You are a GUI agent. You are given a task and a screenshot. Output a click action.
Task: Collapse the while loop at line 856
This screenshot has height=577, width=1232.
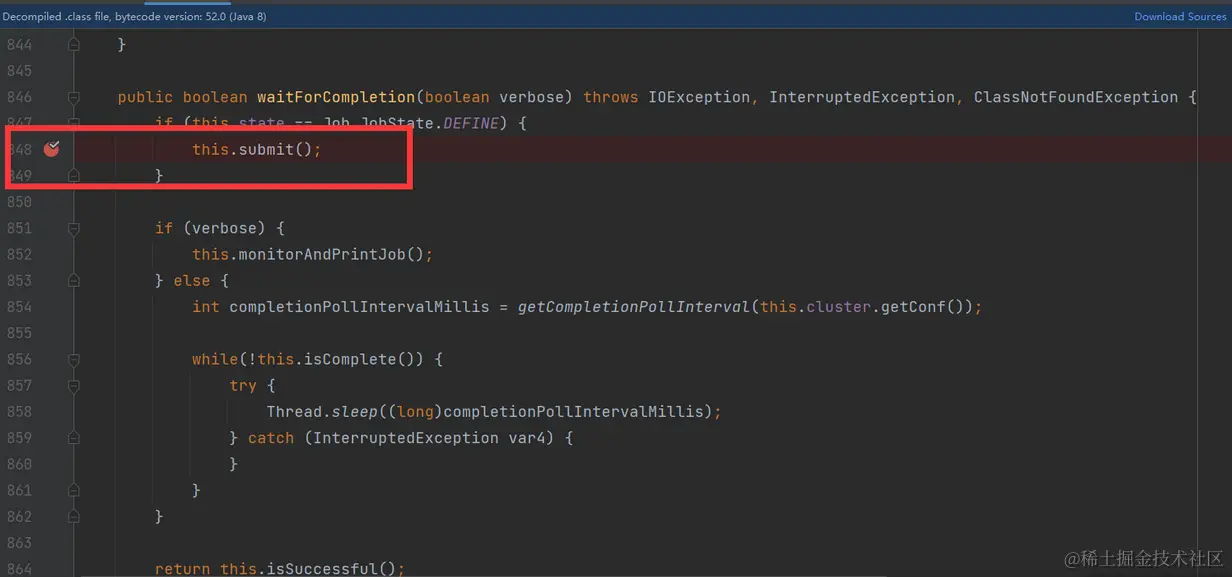(x=74, y=359)
